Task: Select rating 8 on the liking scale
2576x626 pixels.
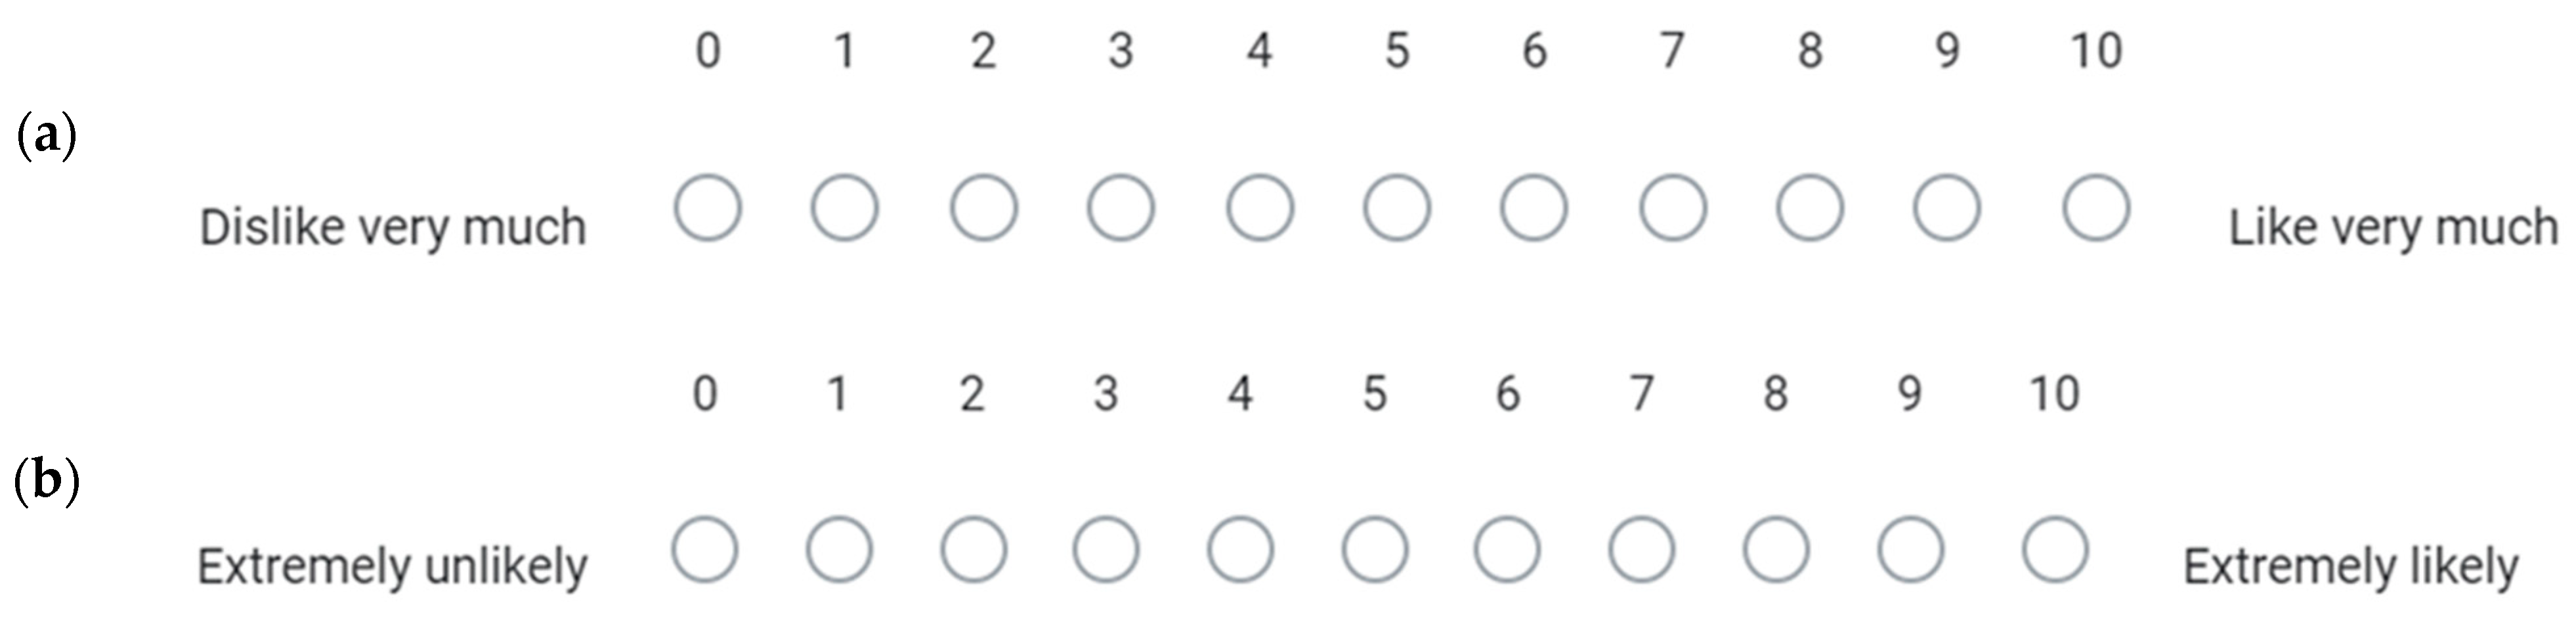Action: click(x=1810, y=209)
